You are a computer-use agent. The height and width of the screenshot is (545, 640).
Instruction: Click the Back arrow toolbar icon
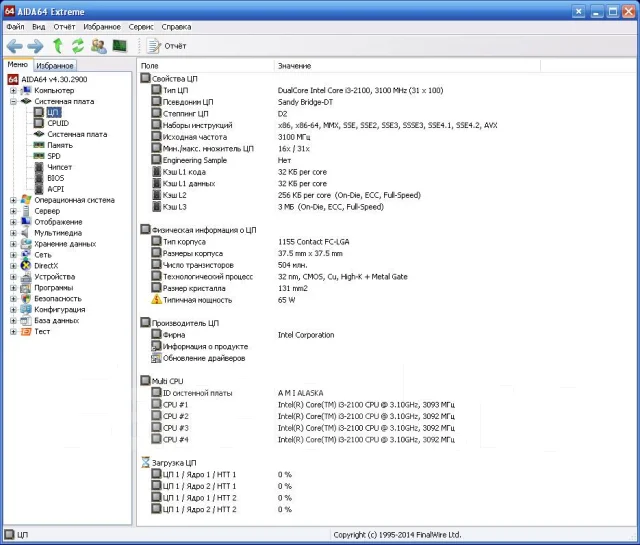click(x=15, y=46)
